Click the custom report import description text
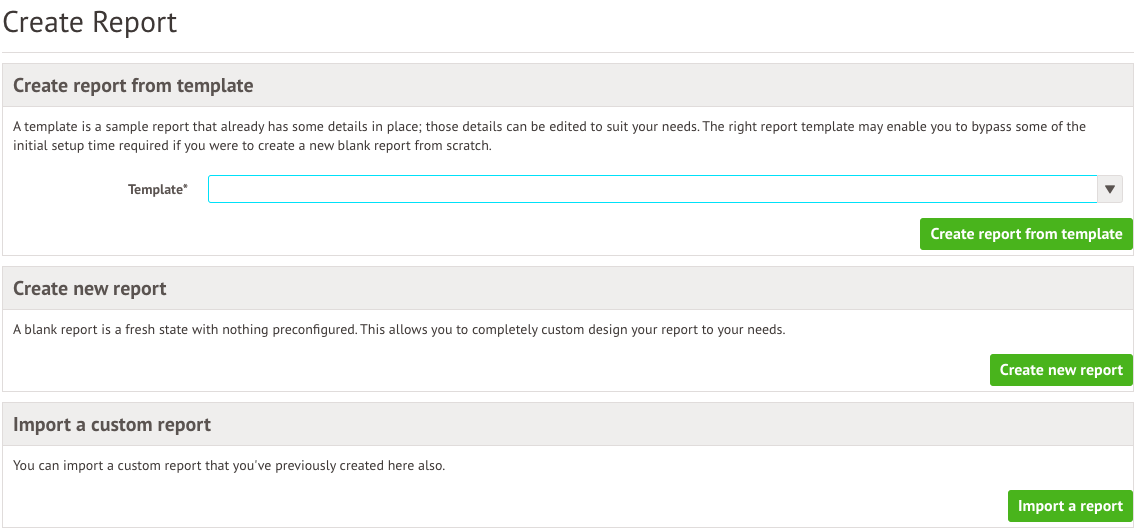Screen dimensions: 1137x531 [228, 466]
